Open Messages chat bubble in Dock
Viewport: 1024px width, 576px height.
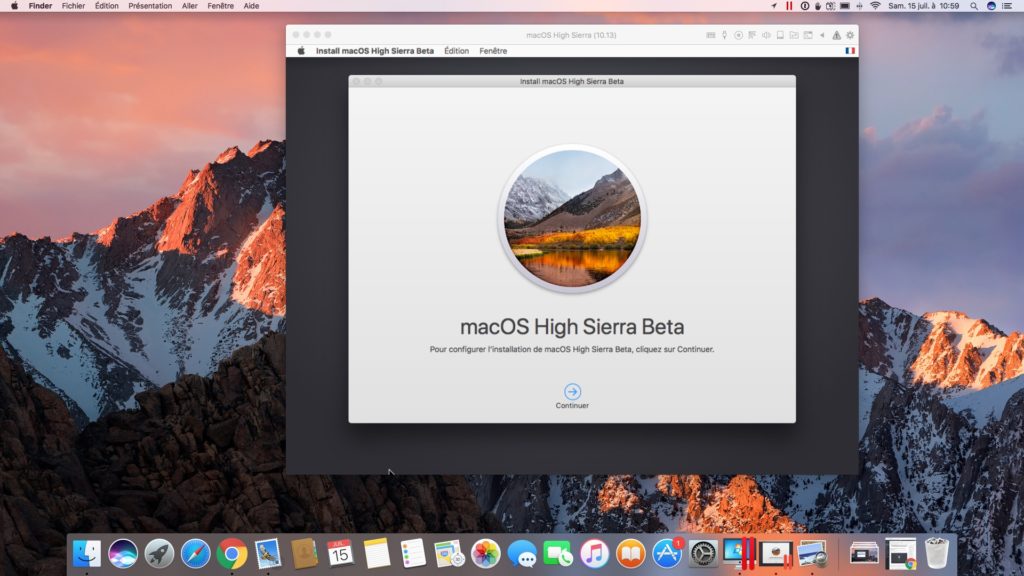coord(522,554)
